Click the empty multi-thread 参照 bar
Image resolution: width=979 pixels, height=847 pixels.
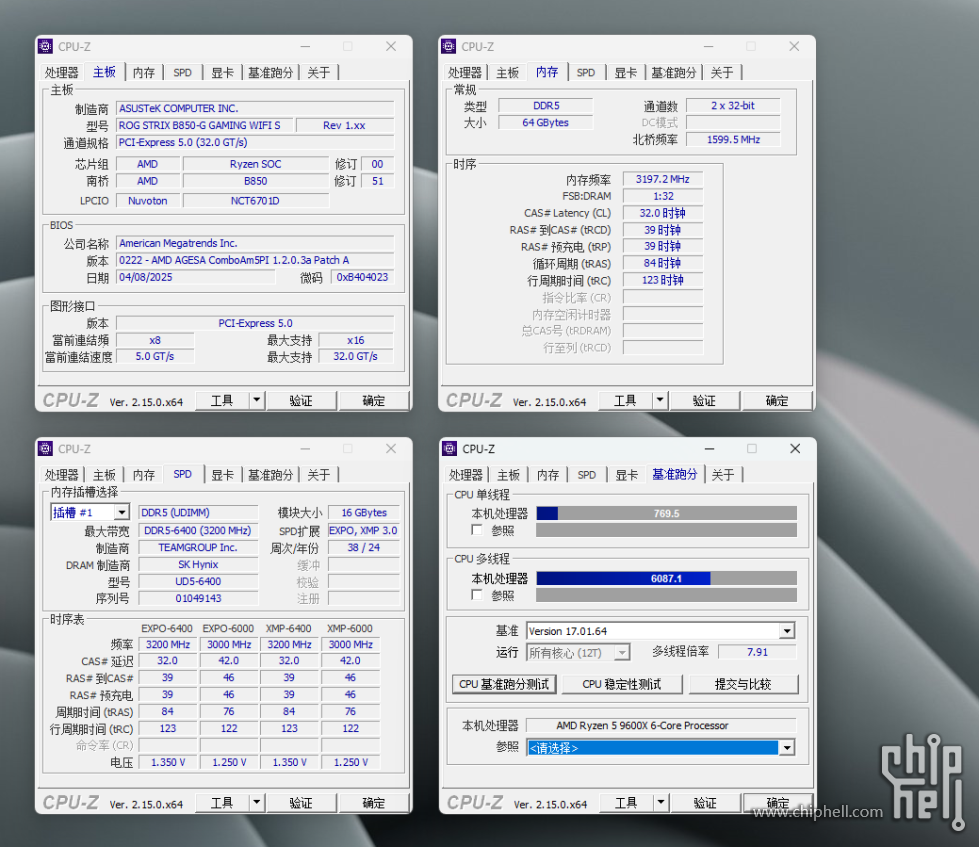pos(666,595)
